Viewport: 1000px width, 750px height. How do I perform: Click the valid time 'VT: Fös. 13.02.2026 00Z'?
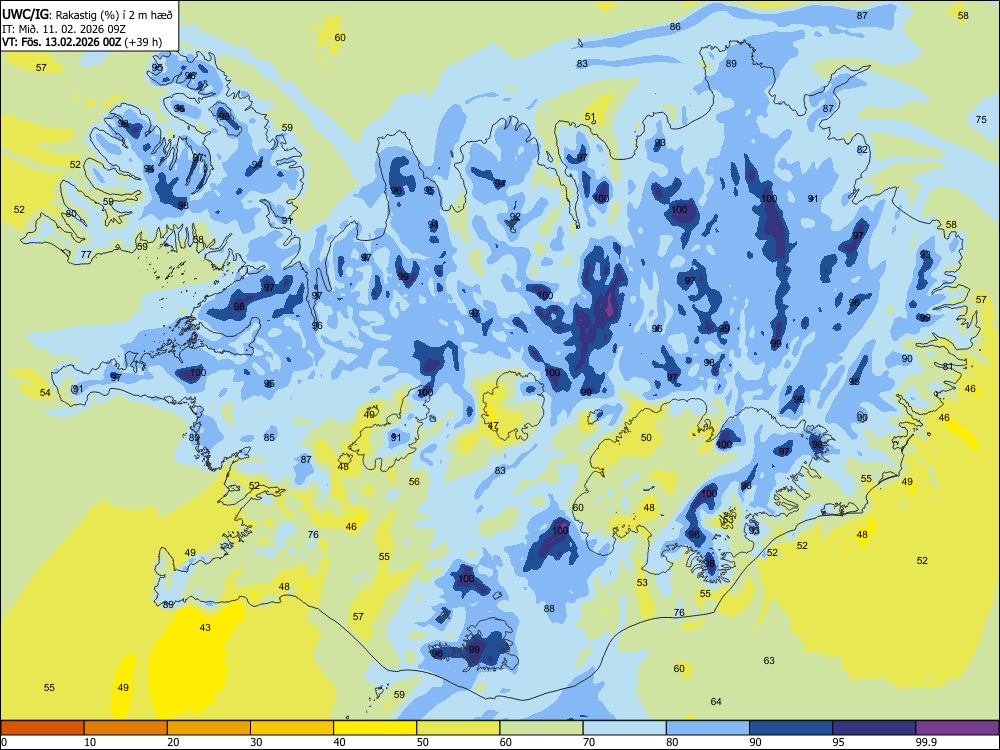pyautogui.click(x=61, y=42)
